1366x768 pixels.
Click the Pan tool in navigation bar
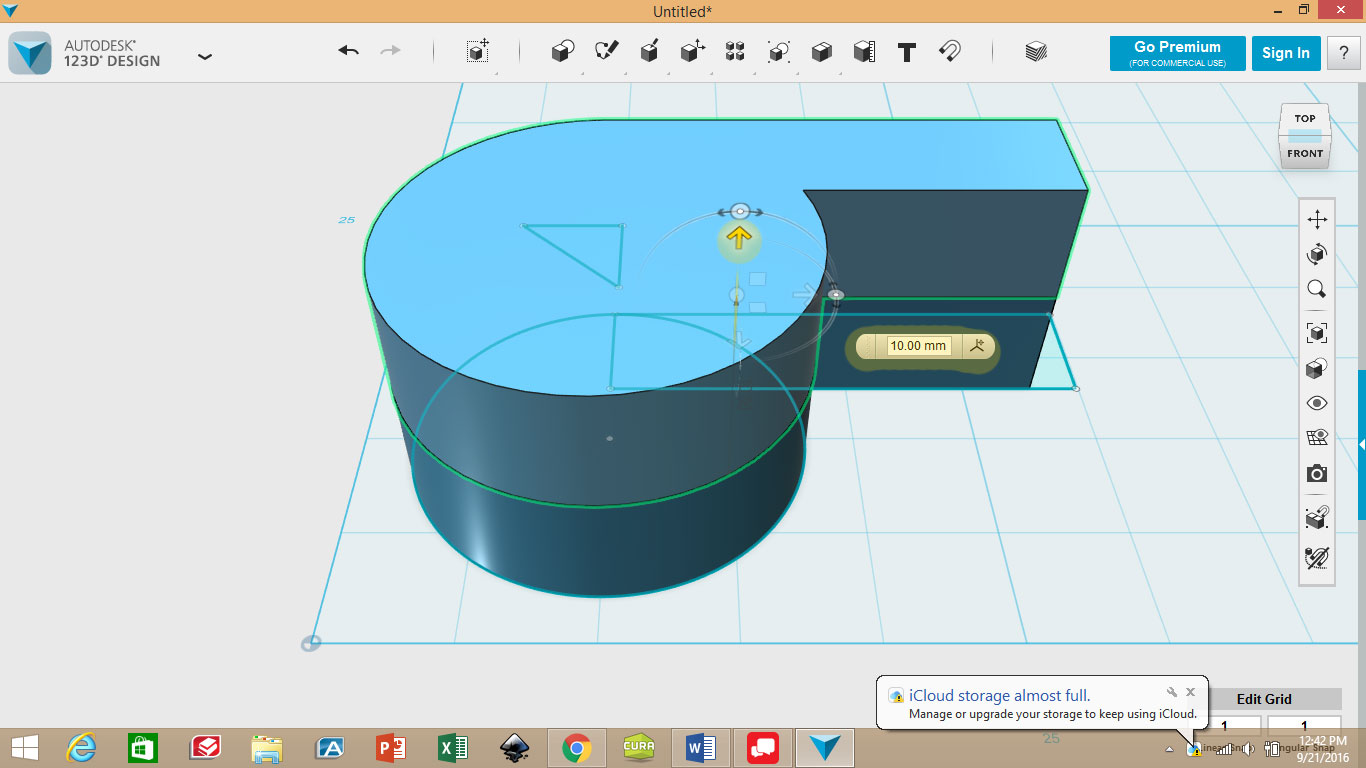[x=1317, y=220]
